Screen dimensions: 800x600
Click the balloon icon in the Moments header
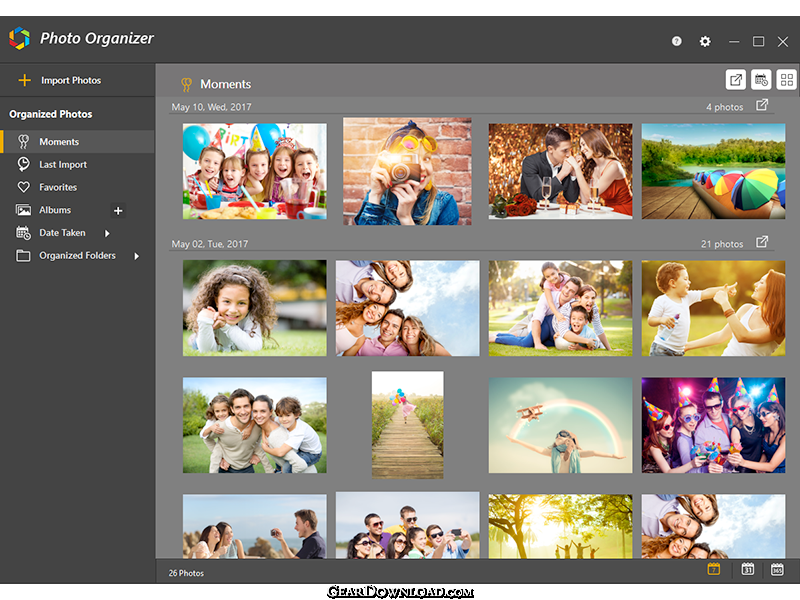(186, 84)
